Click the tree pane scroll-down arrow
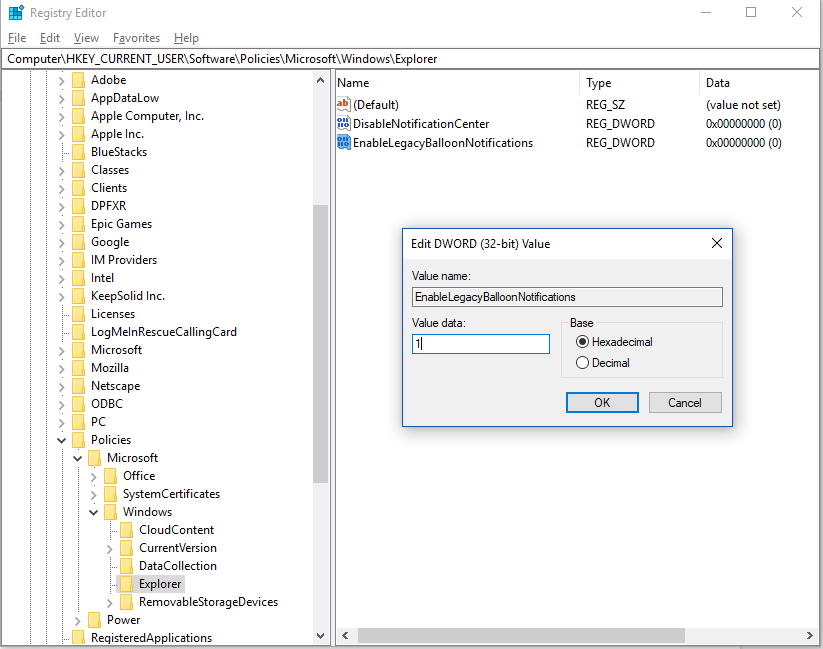Viewport: 823px width, 649px height. [x=320, y=635]
